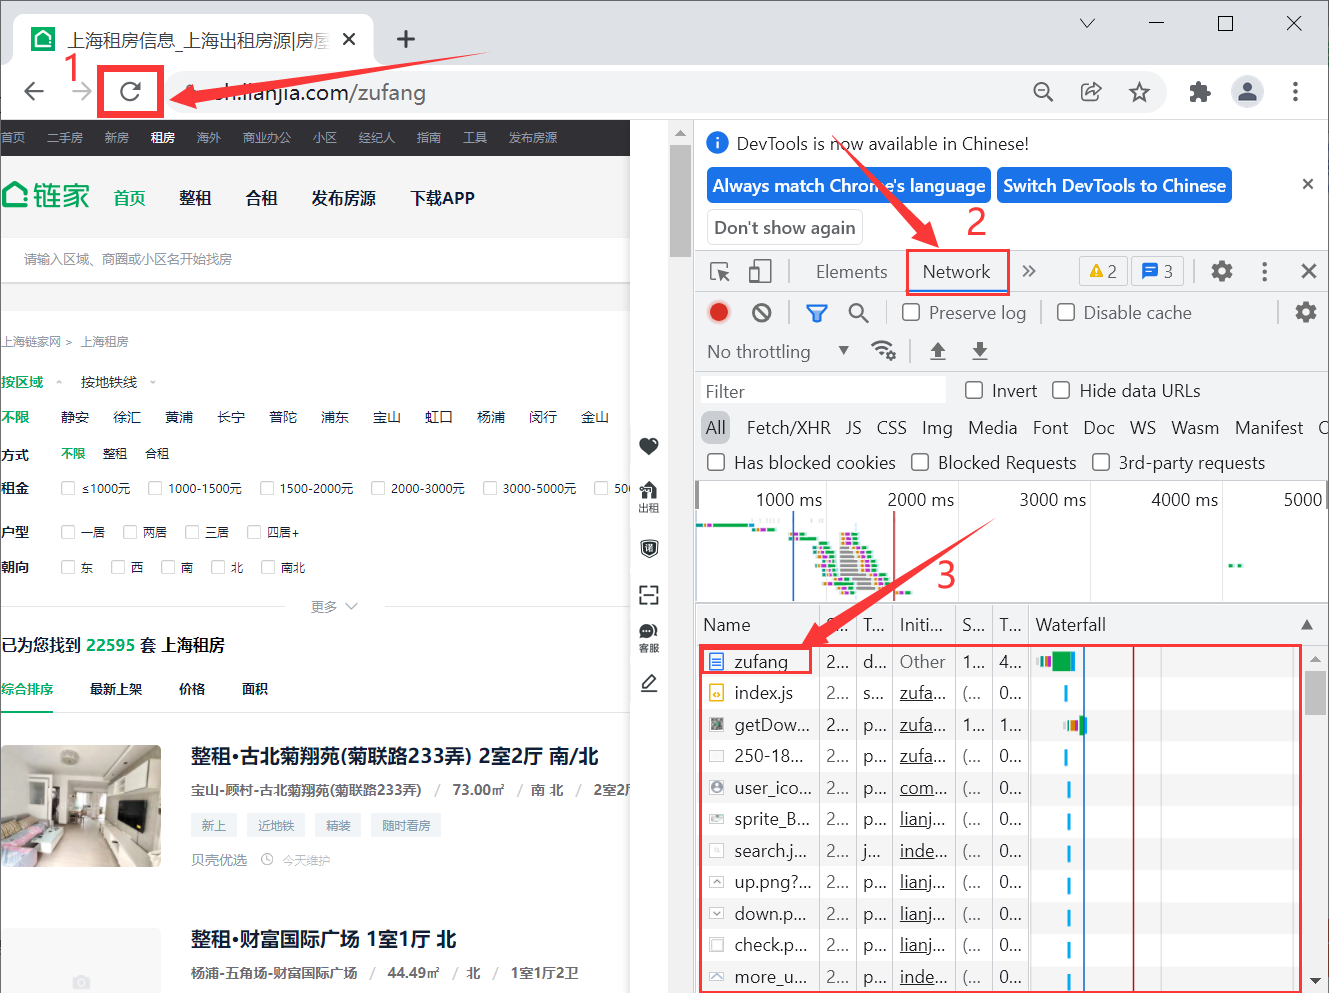Screen dimensions: 1329x993
Task: Select the 浦东 district filter
Action: [x=335, y=417]
